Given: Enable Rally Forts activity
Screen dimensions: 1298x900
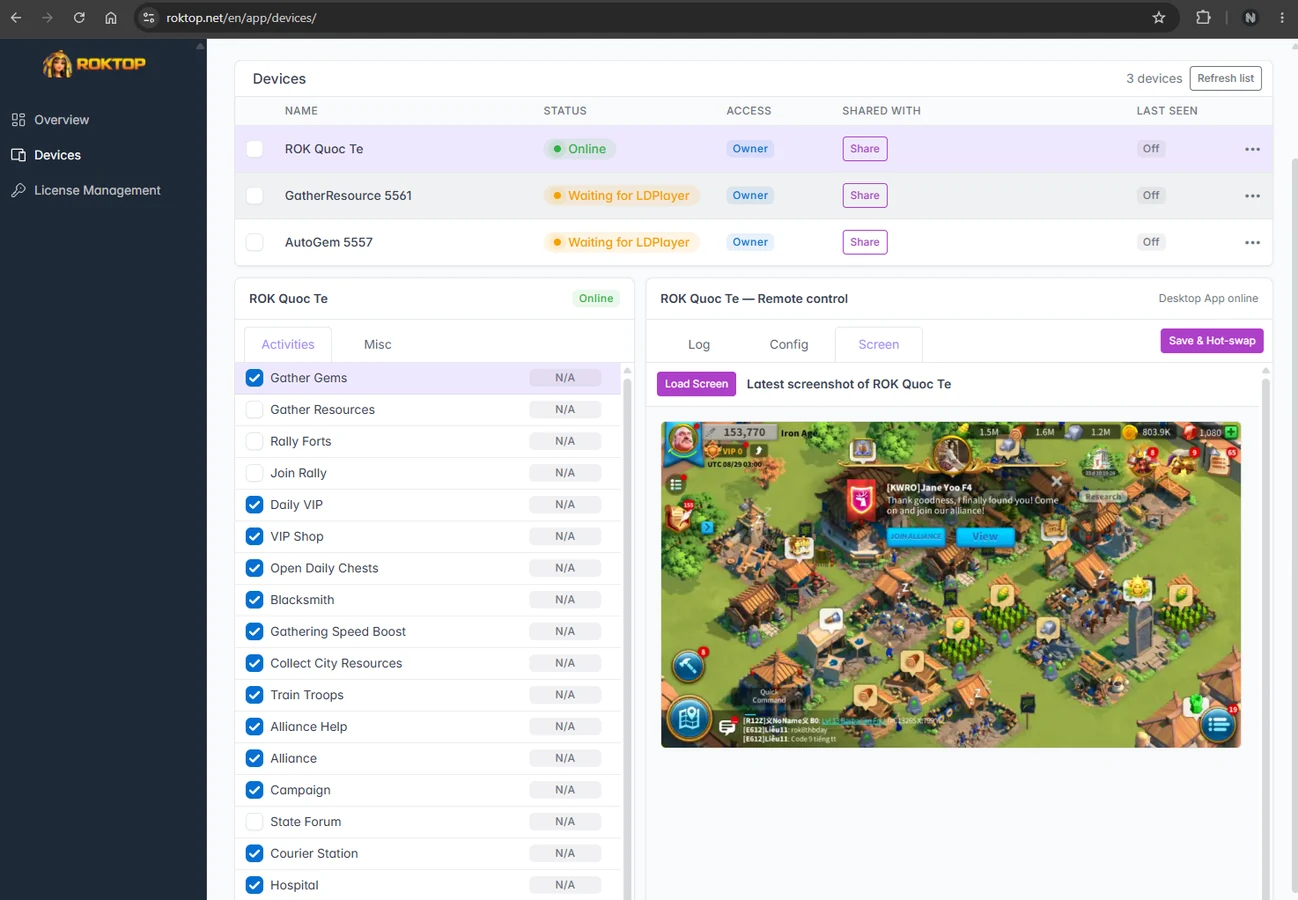Looking at the screenshot, I should click(x=254, y=441).
